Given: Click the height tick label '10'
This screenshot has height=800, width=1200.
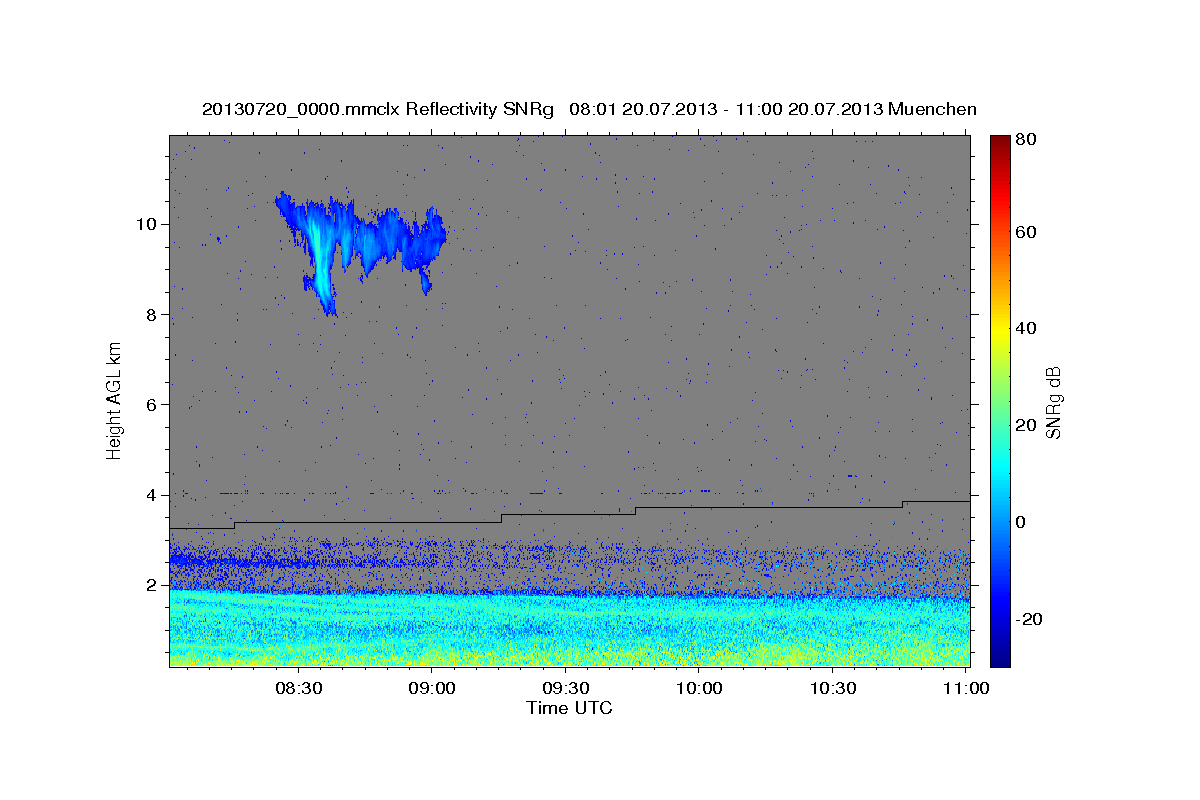Looking at the screenshot, I should [x=148, y=223].
